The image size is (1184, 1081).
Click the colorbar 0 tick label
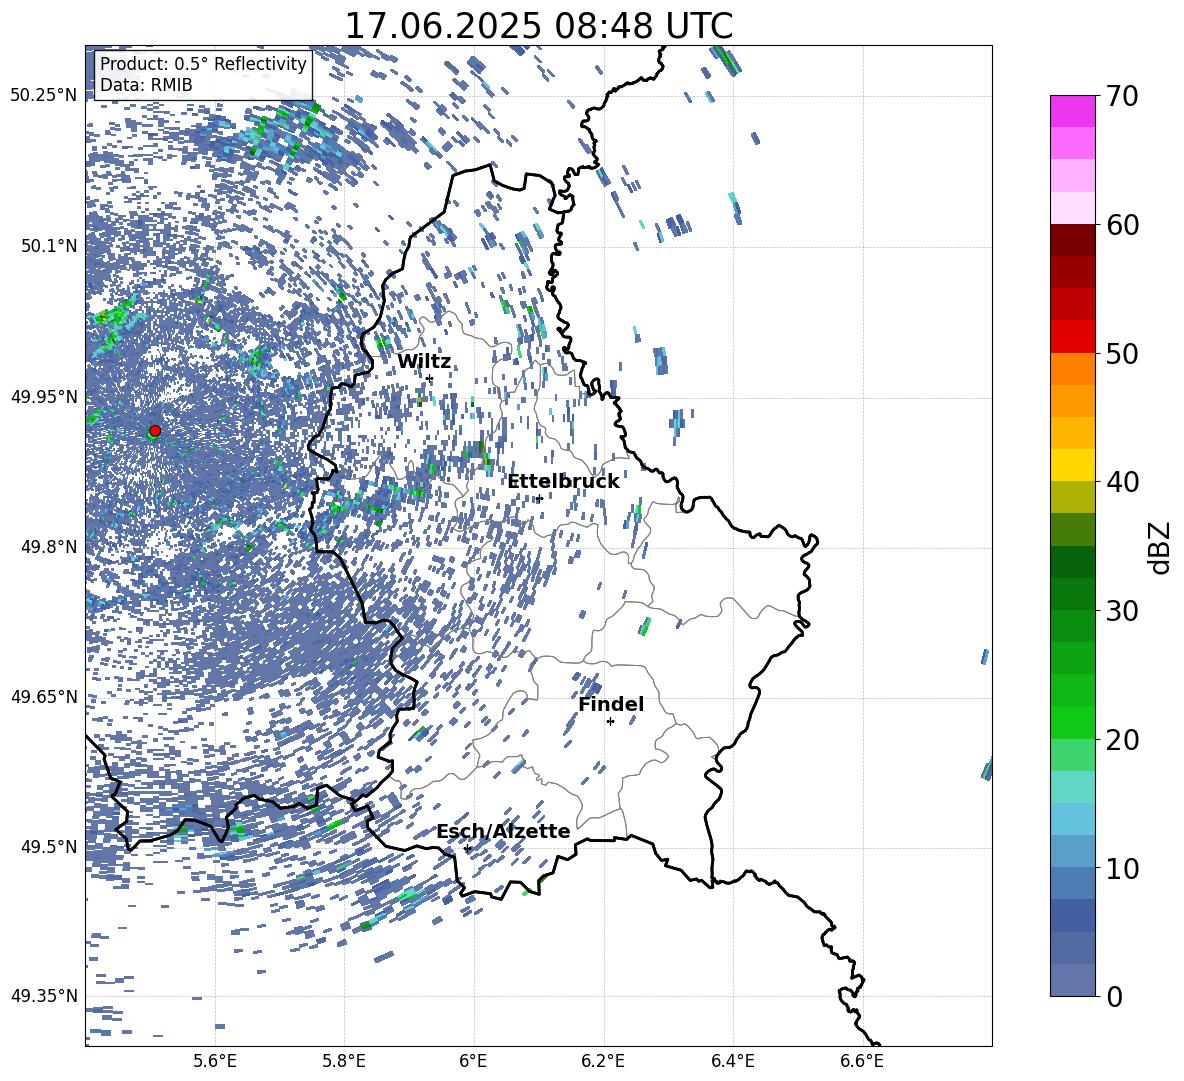tap(1114, 996)
